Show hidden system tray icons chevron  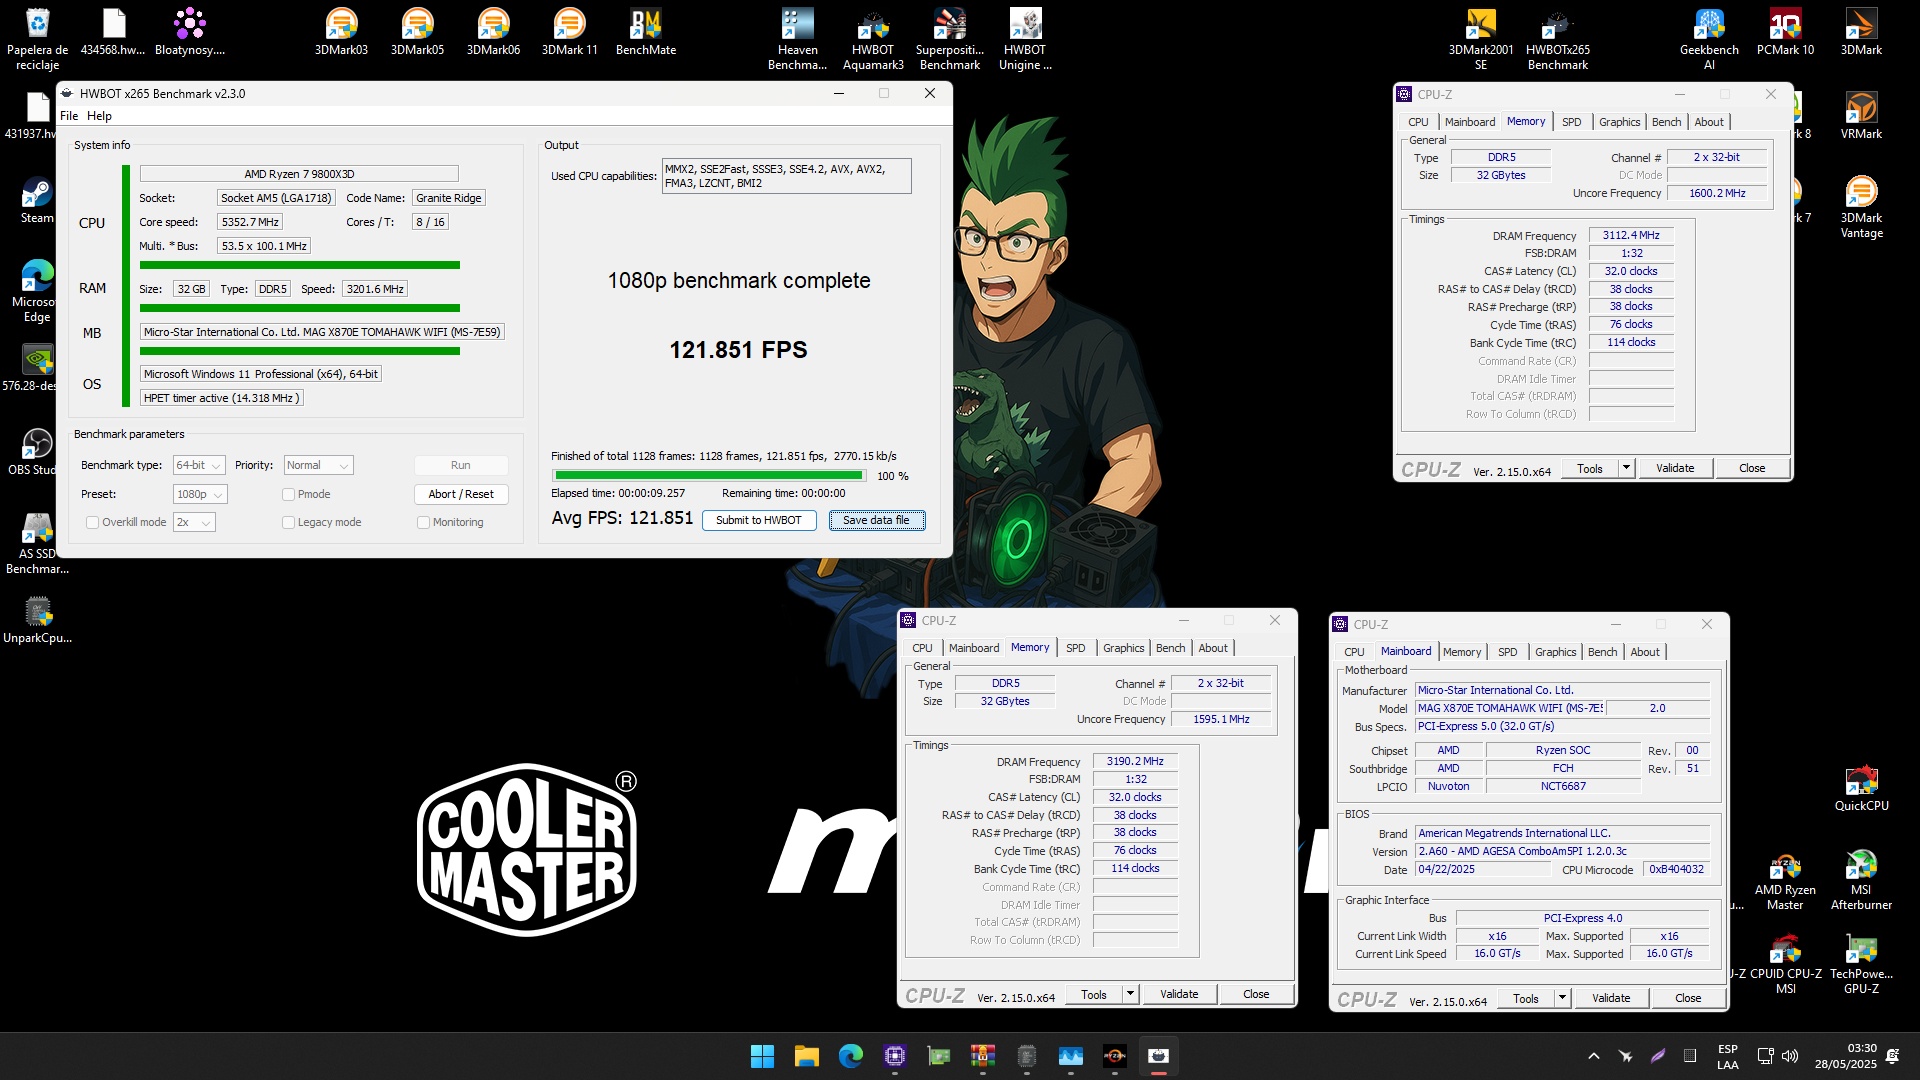[x=1594, y=1056]
